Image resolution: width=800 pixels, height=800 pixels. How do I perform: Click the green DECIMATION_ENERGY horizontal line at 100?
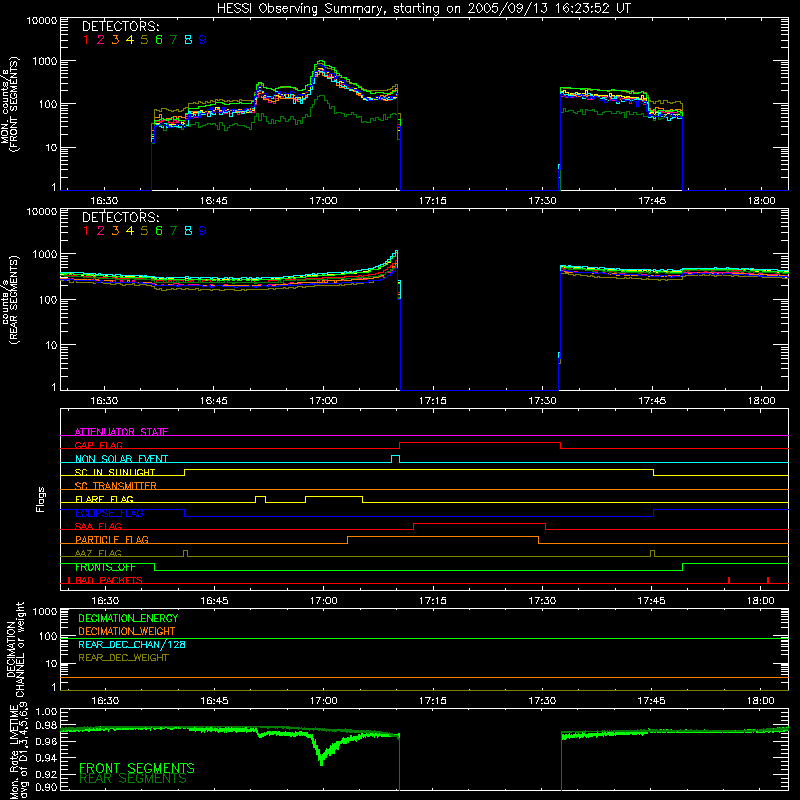click(424, 638)
